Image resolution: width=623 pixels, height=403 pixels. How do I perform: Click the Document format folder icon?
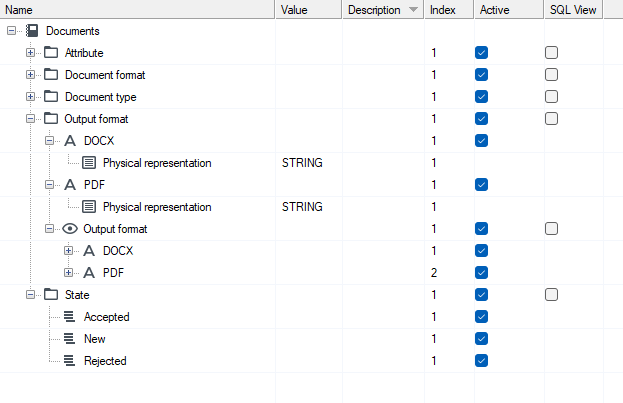[x=51, y=74]
